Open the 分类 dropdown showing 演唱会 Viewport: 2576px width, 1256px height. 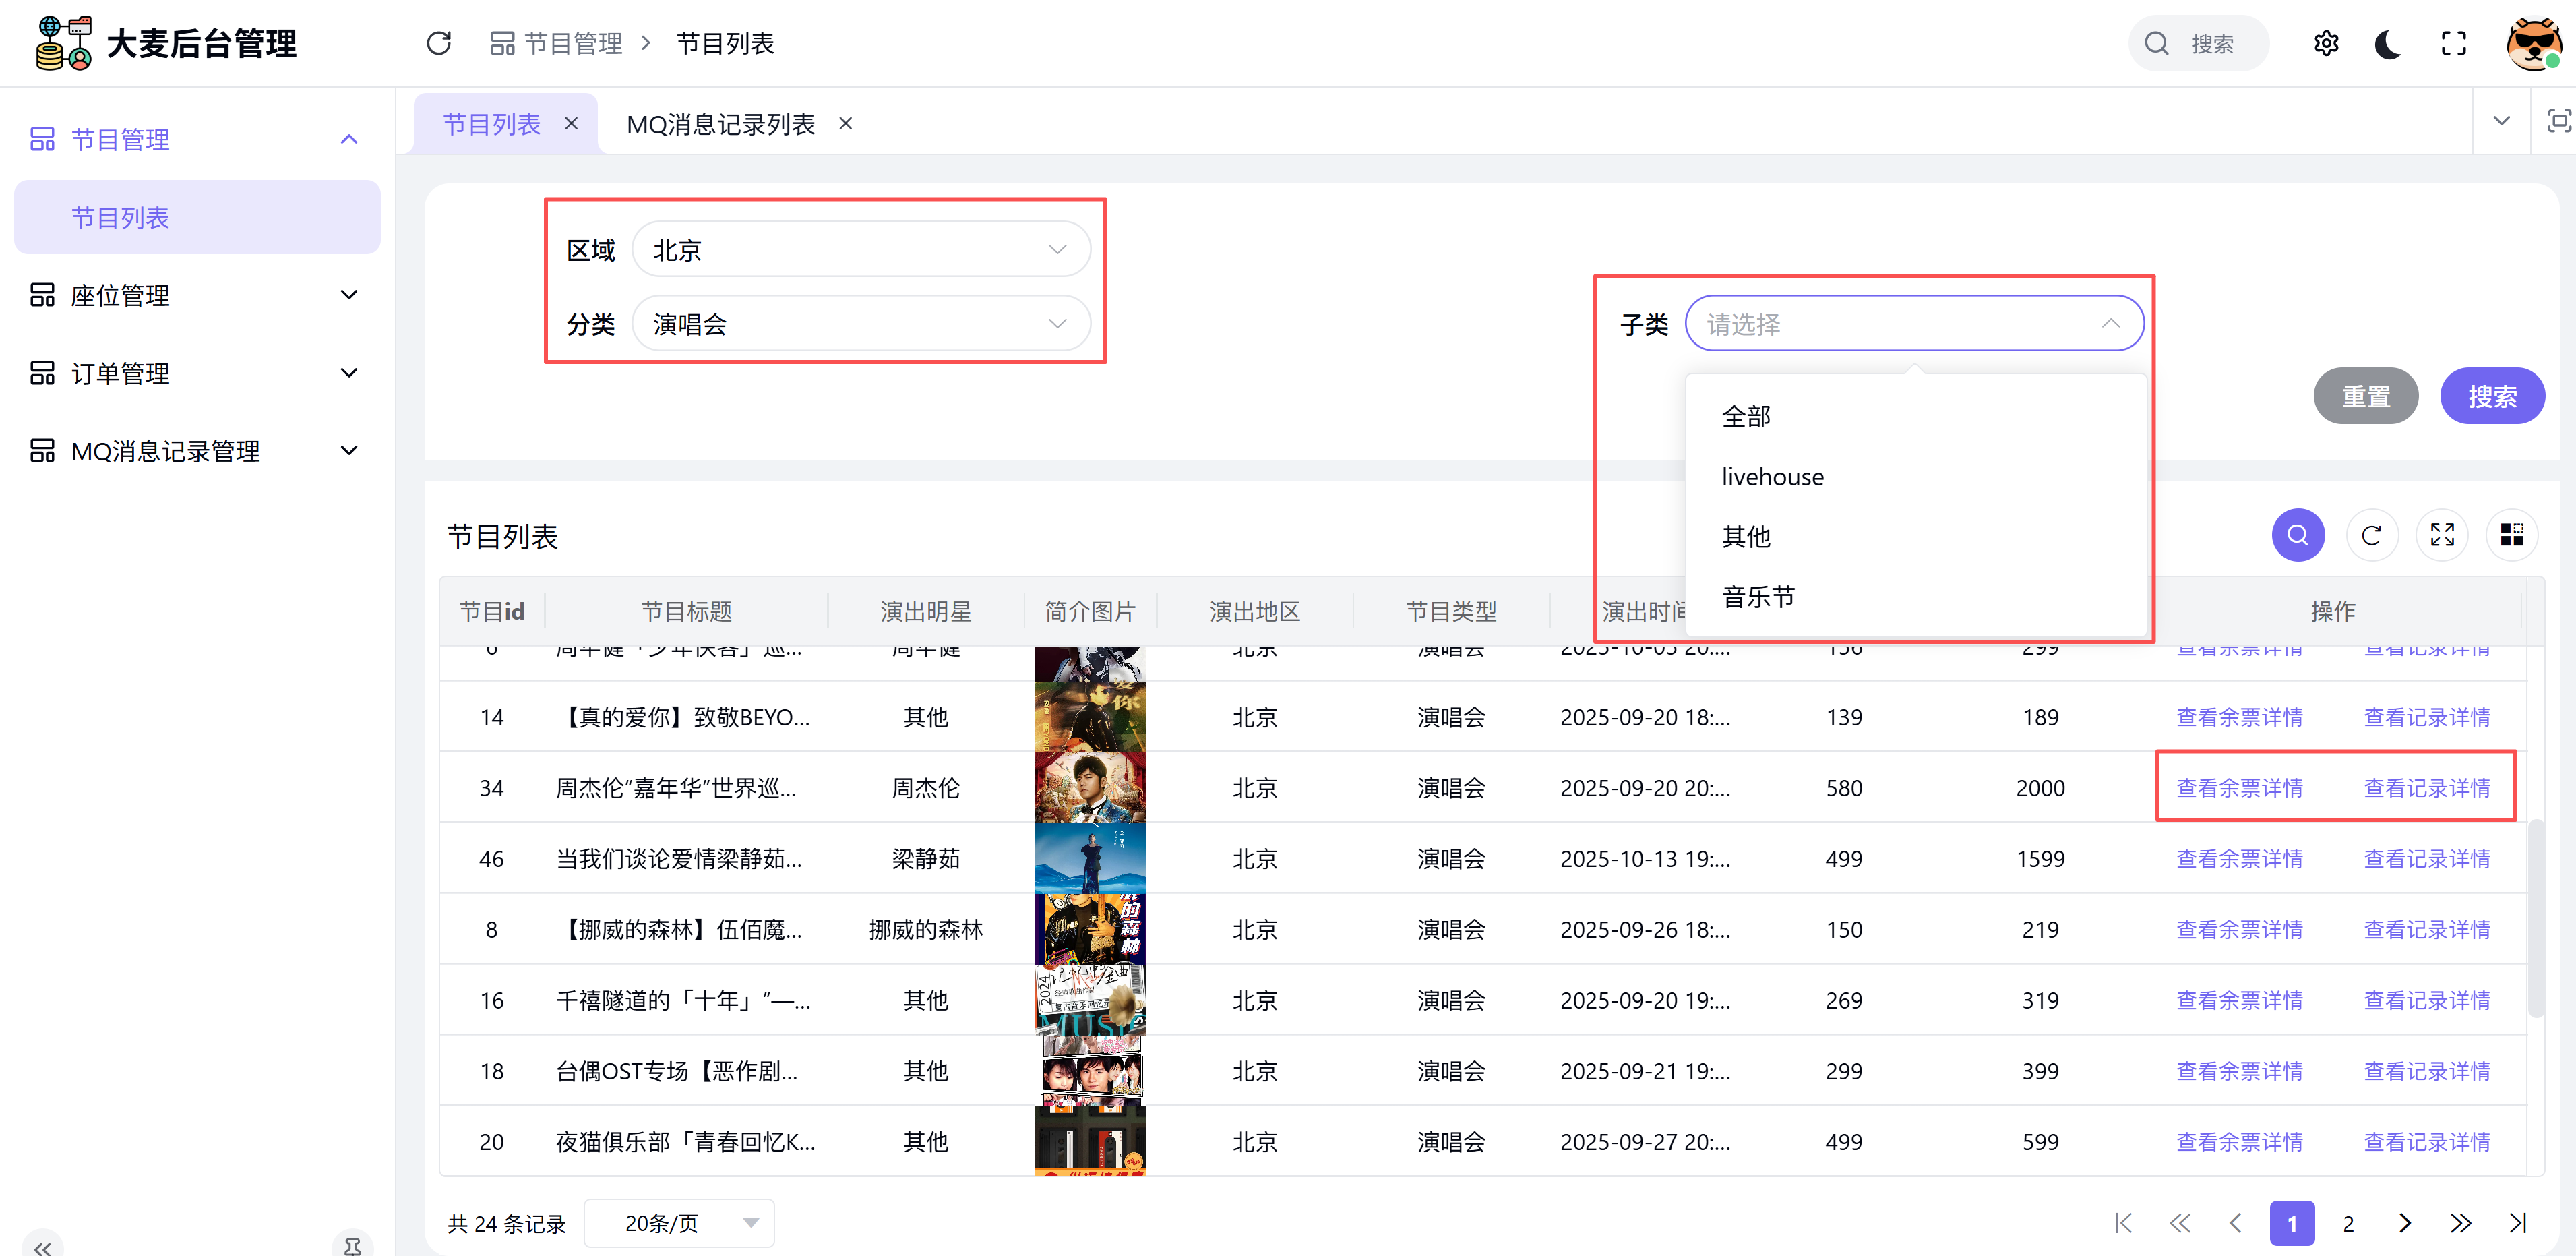click(860, 324)
